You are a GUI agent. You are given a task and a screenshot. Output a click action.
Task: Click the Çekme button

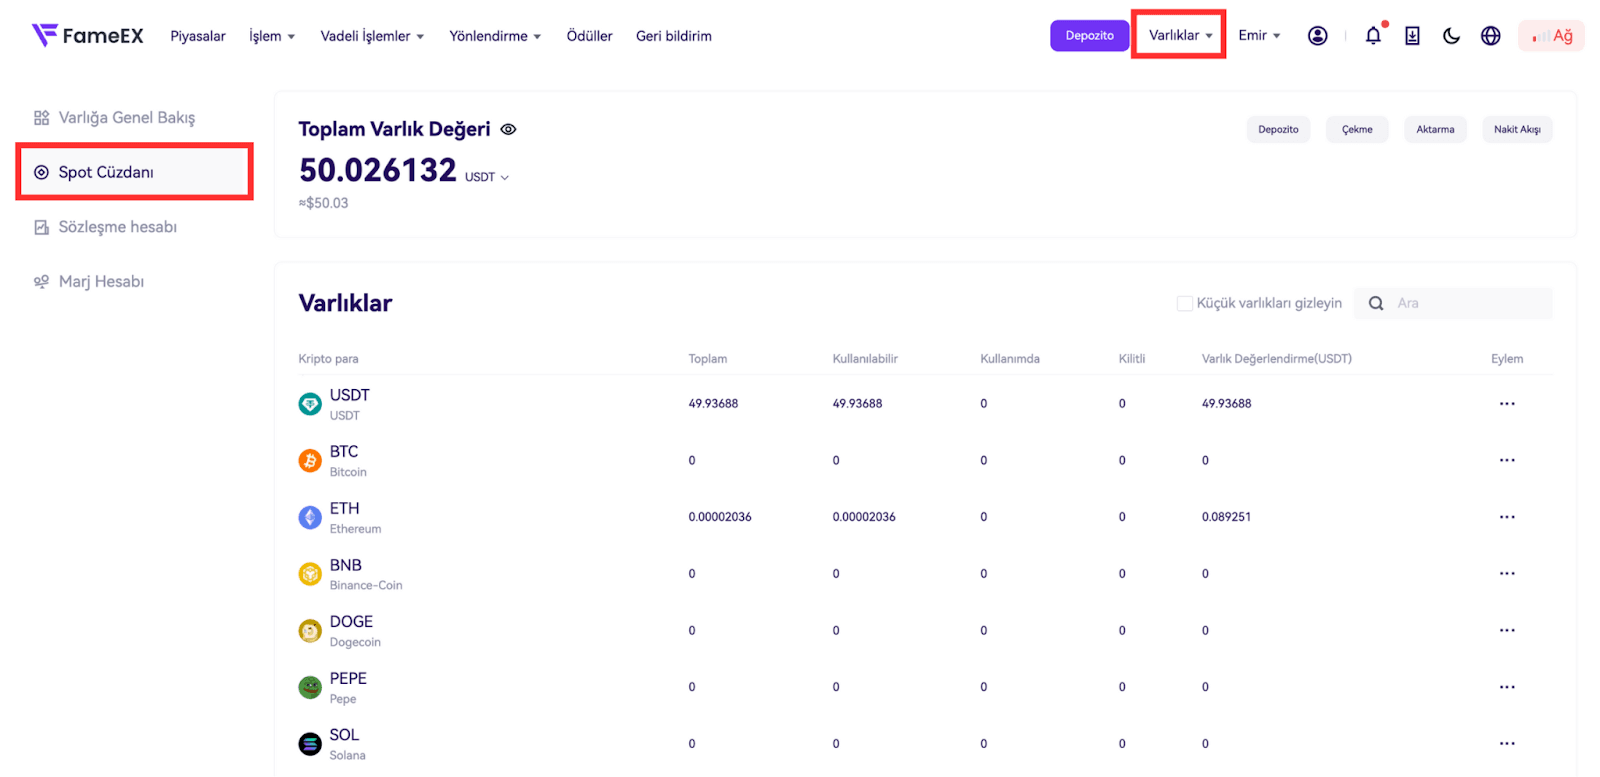[1357, 129]
